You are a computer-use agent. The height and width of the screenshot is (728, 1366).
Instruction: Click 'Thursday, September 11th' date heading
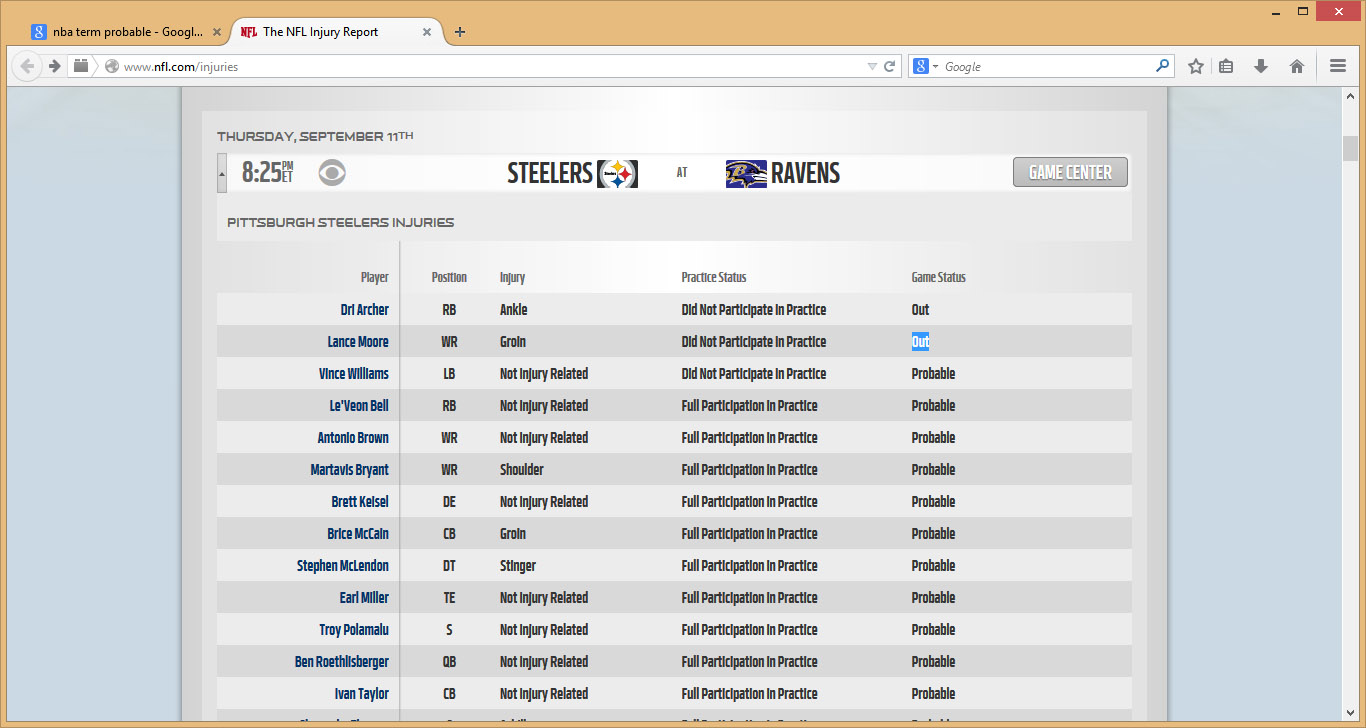coord(315,136)
